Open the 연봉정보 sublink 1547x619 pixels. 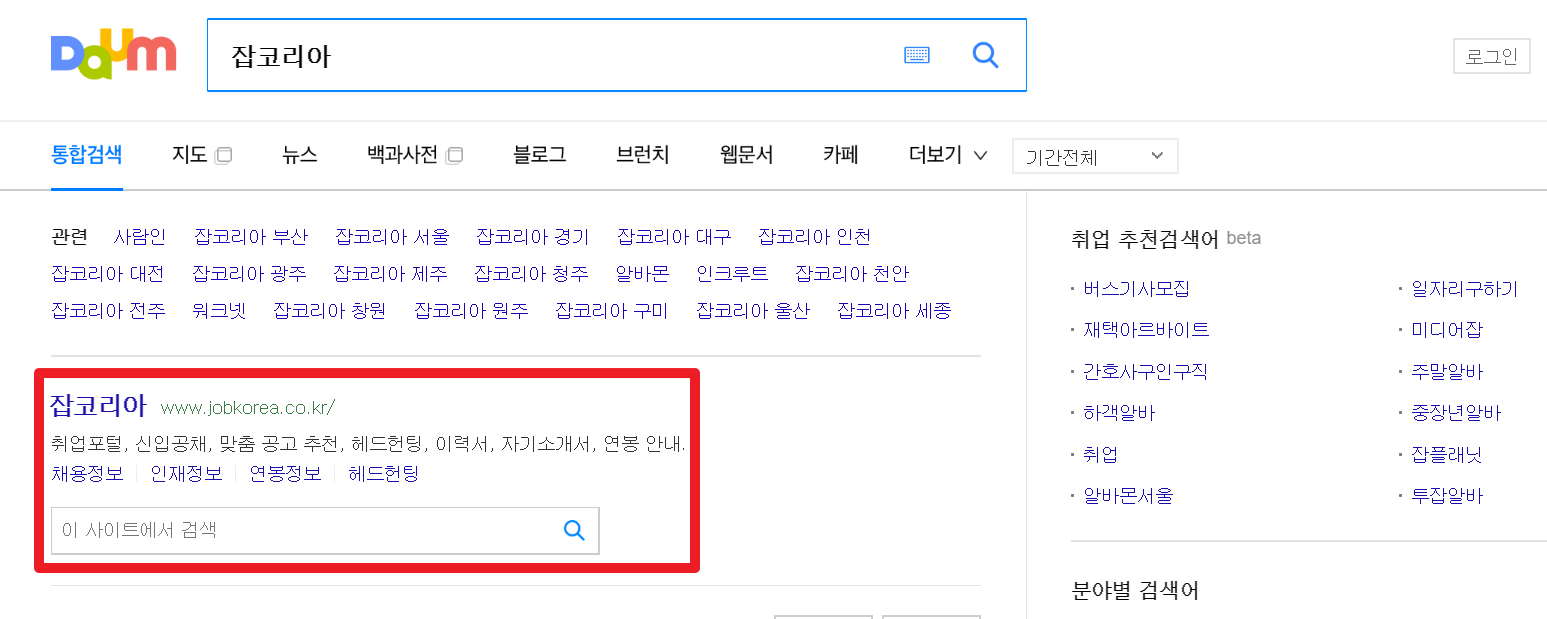point(285,474)
